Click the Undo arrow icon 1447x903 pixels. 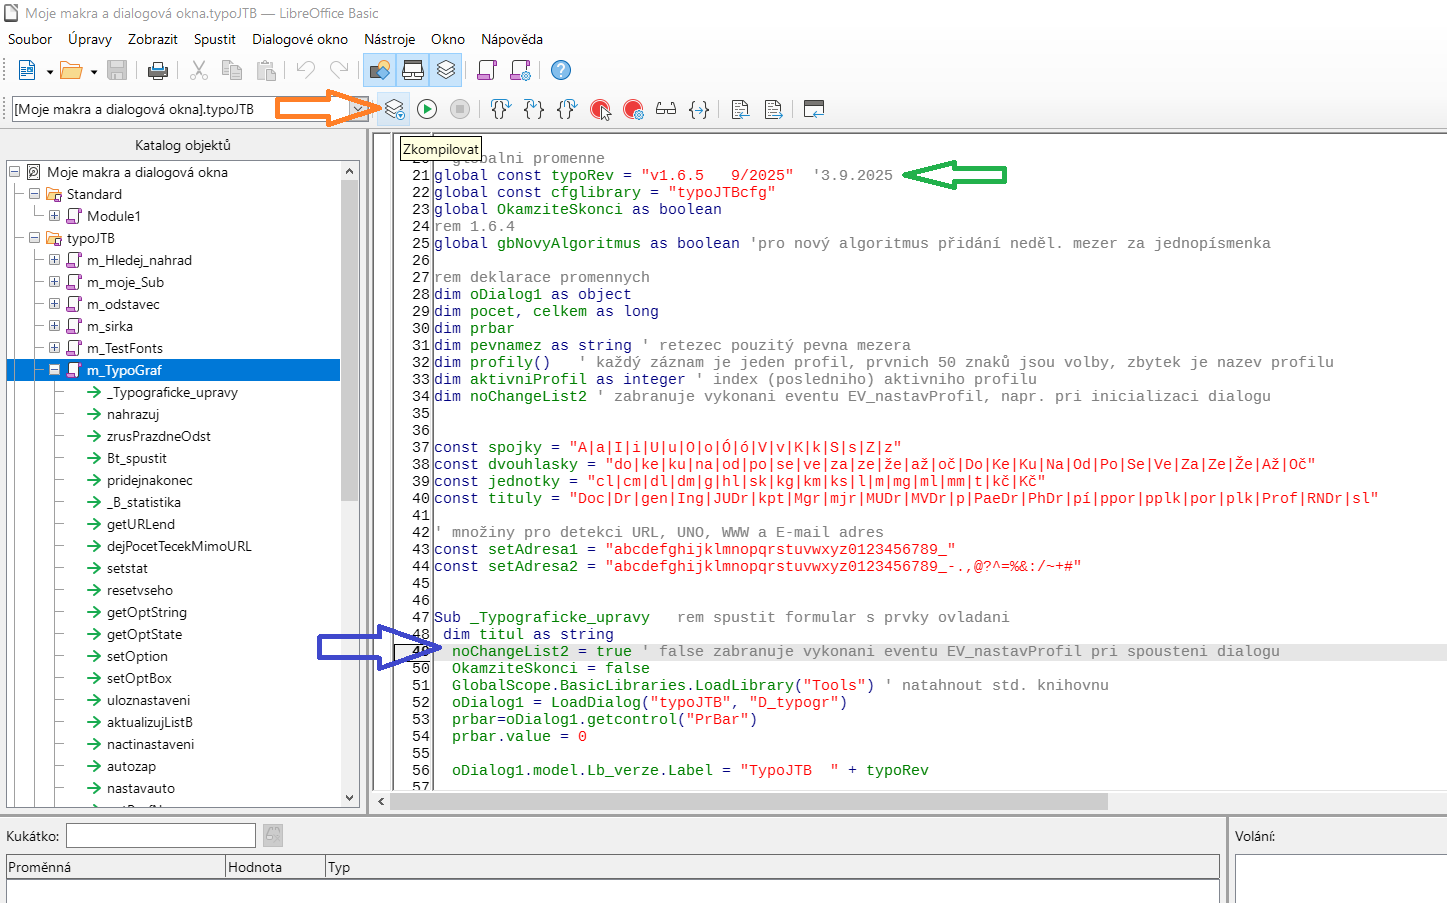click(306, 70)
